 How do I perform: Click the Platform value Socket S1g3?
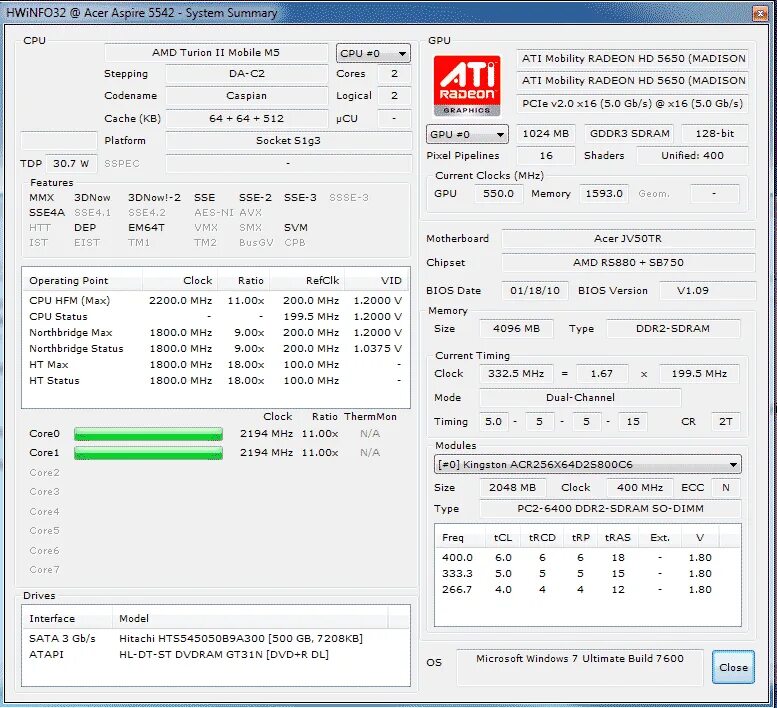[288, 141]
